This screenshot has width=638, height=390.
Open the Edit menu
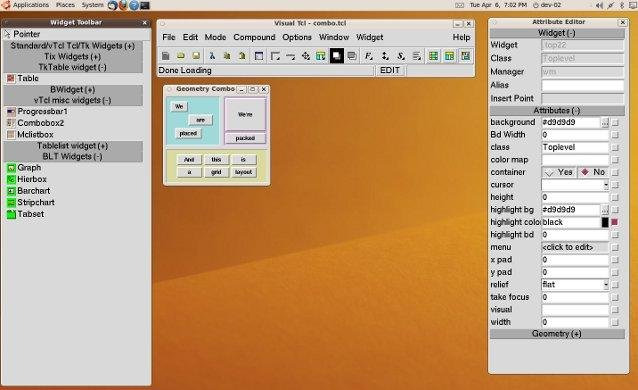click(x=190, y=37)
